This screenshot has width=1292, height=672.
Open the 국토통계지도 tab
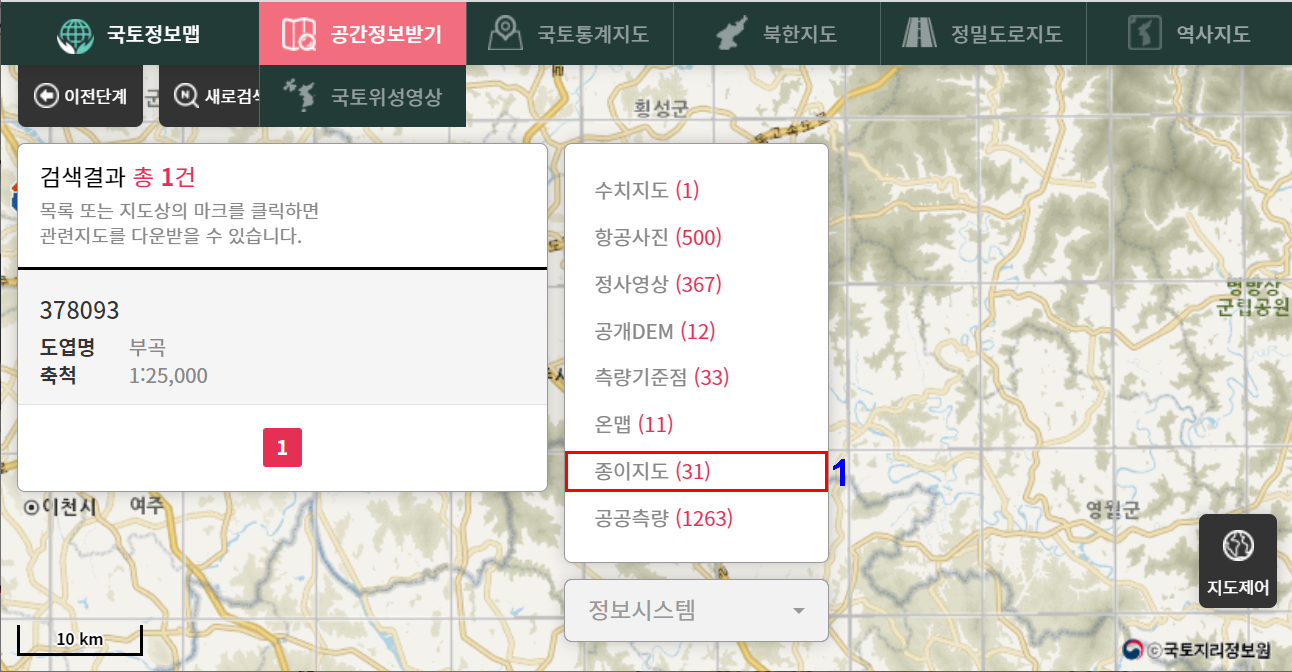[569, 33]
